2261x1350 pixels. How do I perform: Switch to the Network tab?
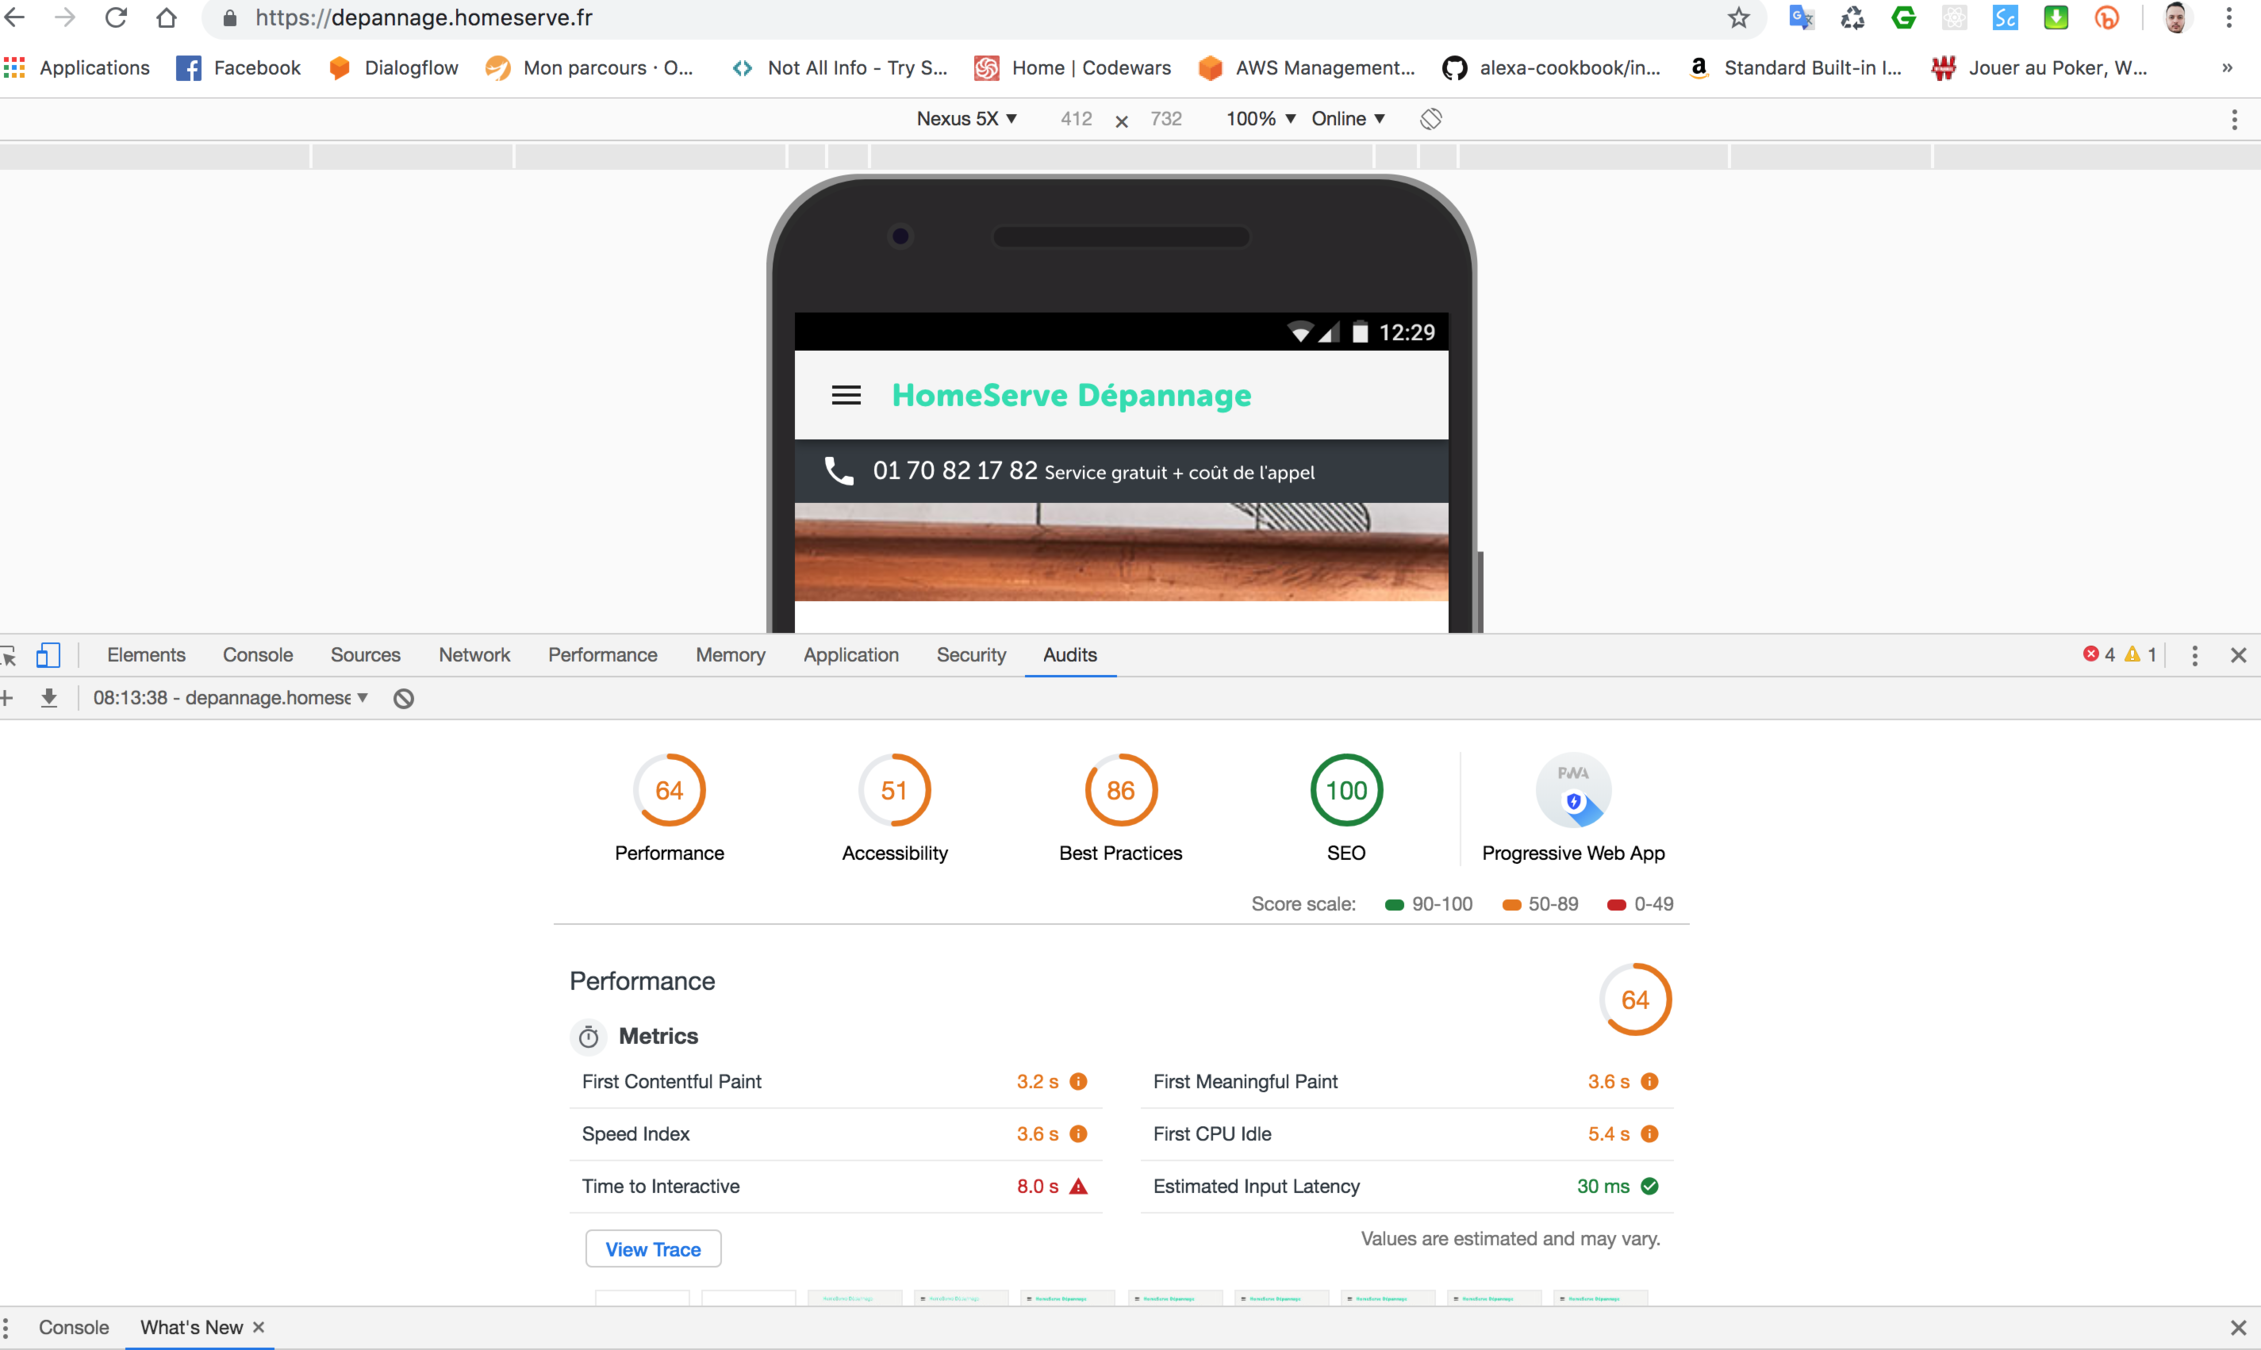(474, 655)
